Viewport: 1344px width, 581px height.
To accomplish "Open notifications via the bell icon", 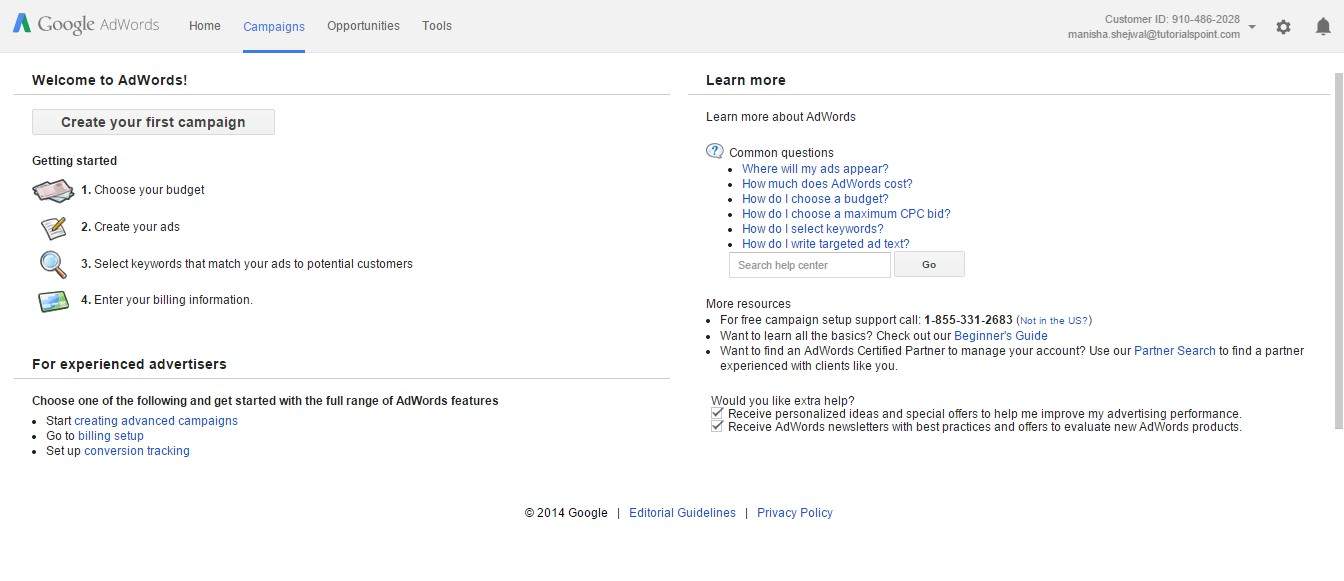I will (1322, 27).
